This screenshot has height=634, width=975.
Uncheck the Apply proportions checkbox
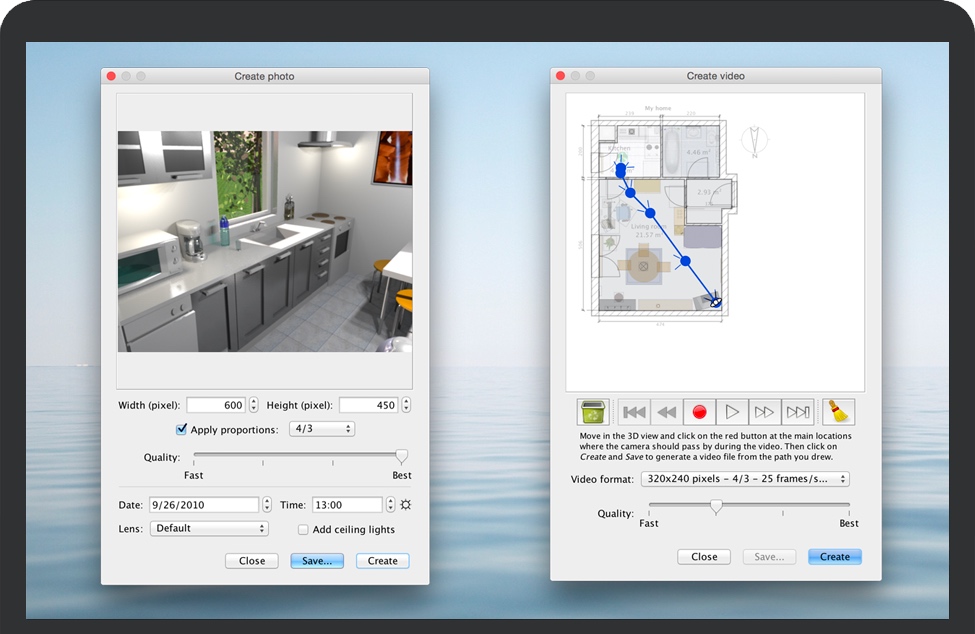coord(181,429)
